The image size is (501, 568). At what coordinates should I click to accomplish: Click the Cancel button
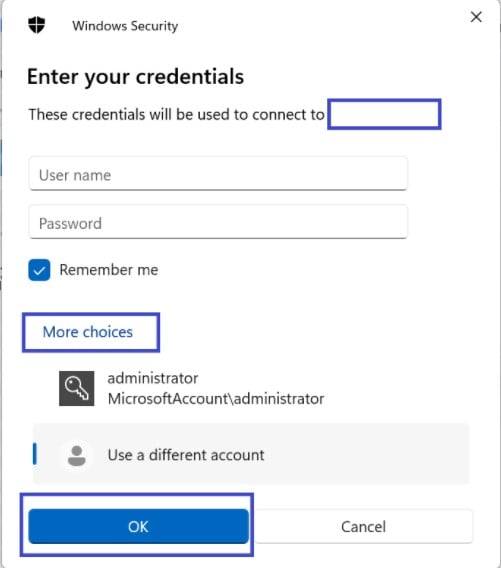(x=363, y=526)
